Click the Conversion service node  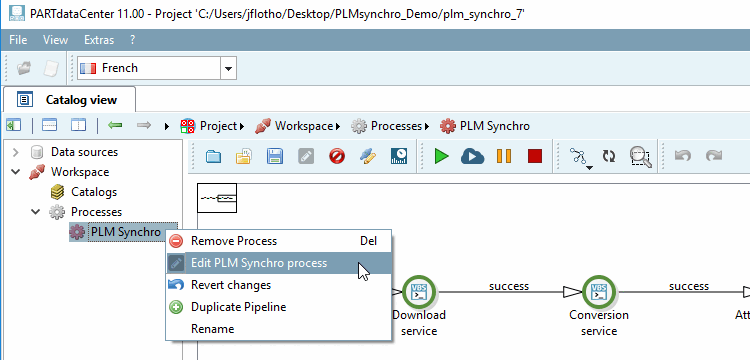[x=599, y=292]
